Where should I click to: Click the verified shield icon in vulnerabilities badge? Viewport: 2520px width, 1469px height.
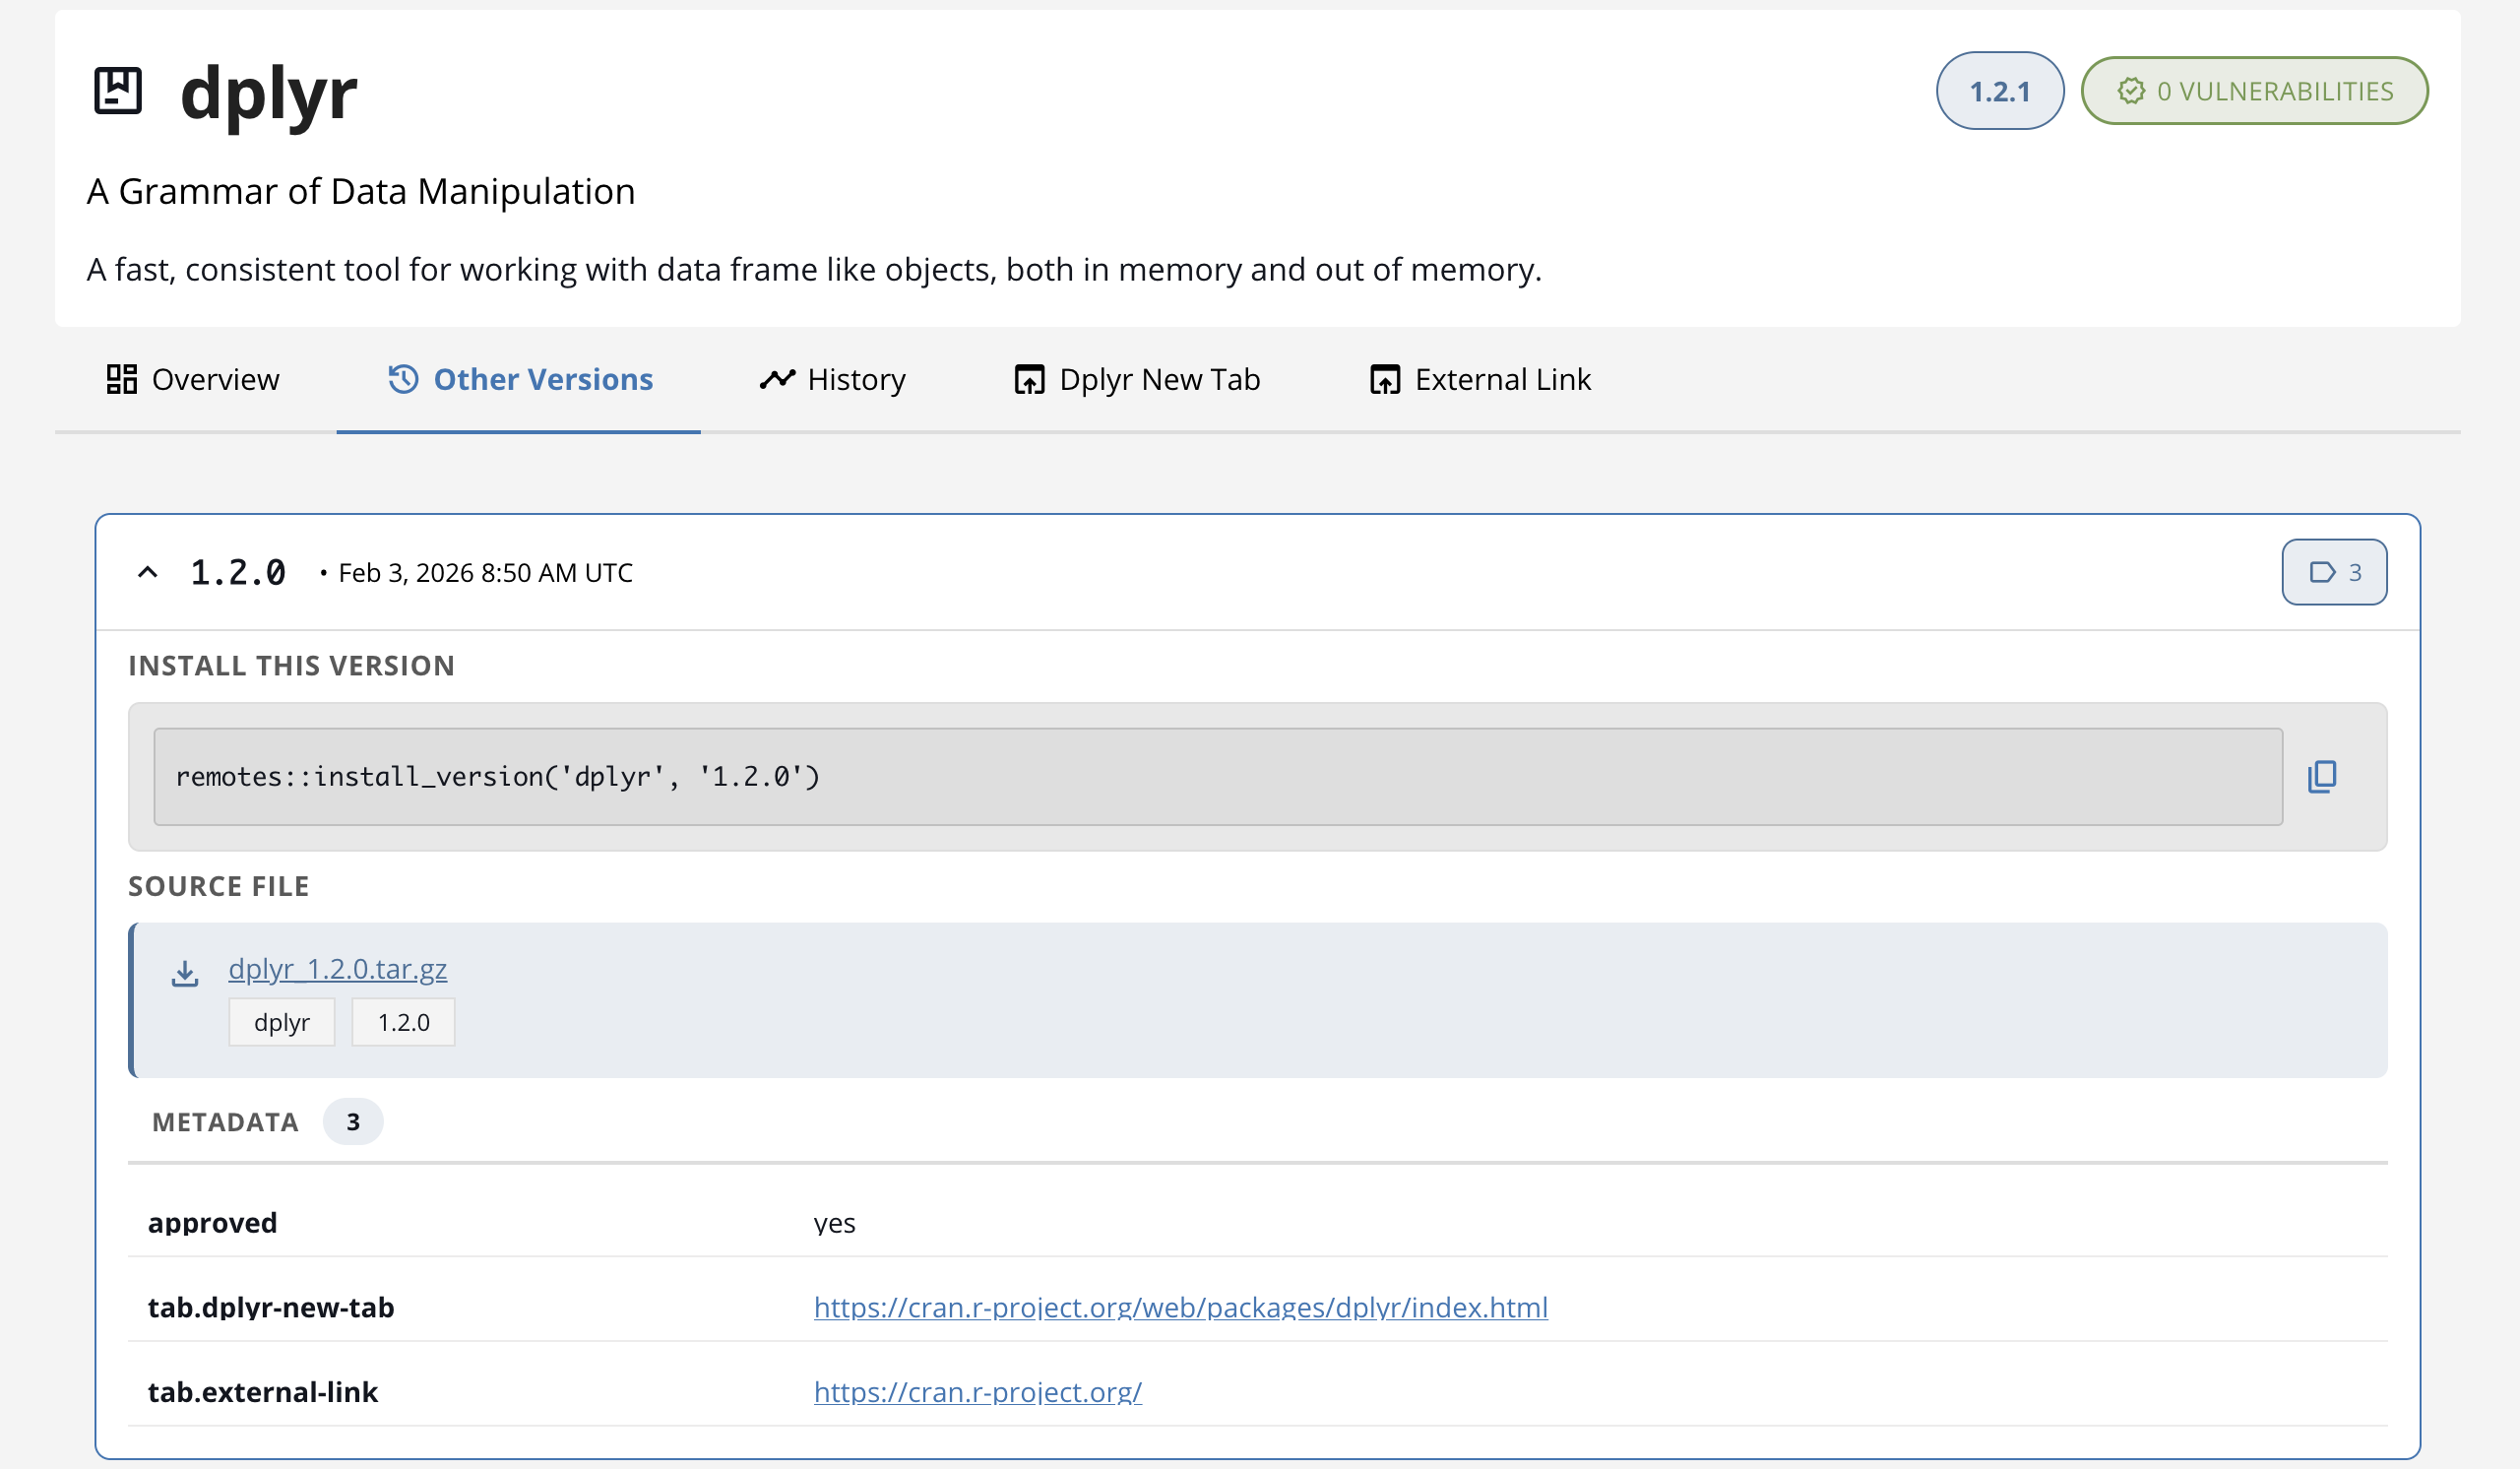coord(2131,91)
